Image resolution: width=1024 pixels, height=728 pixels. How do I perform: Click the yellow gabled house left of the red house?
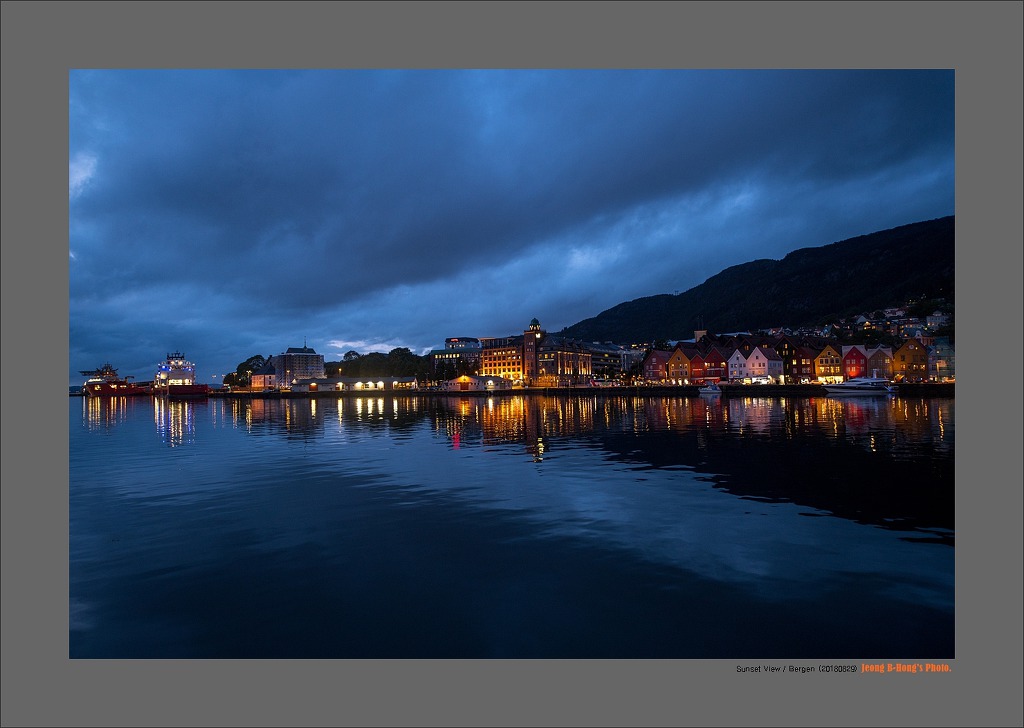(x=828, y=363)
